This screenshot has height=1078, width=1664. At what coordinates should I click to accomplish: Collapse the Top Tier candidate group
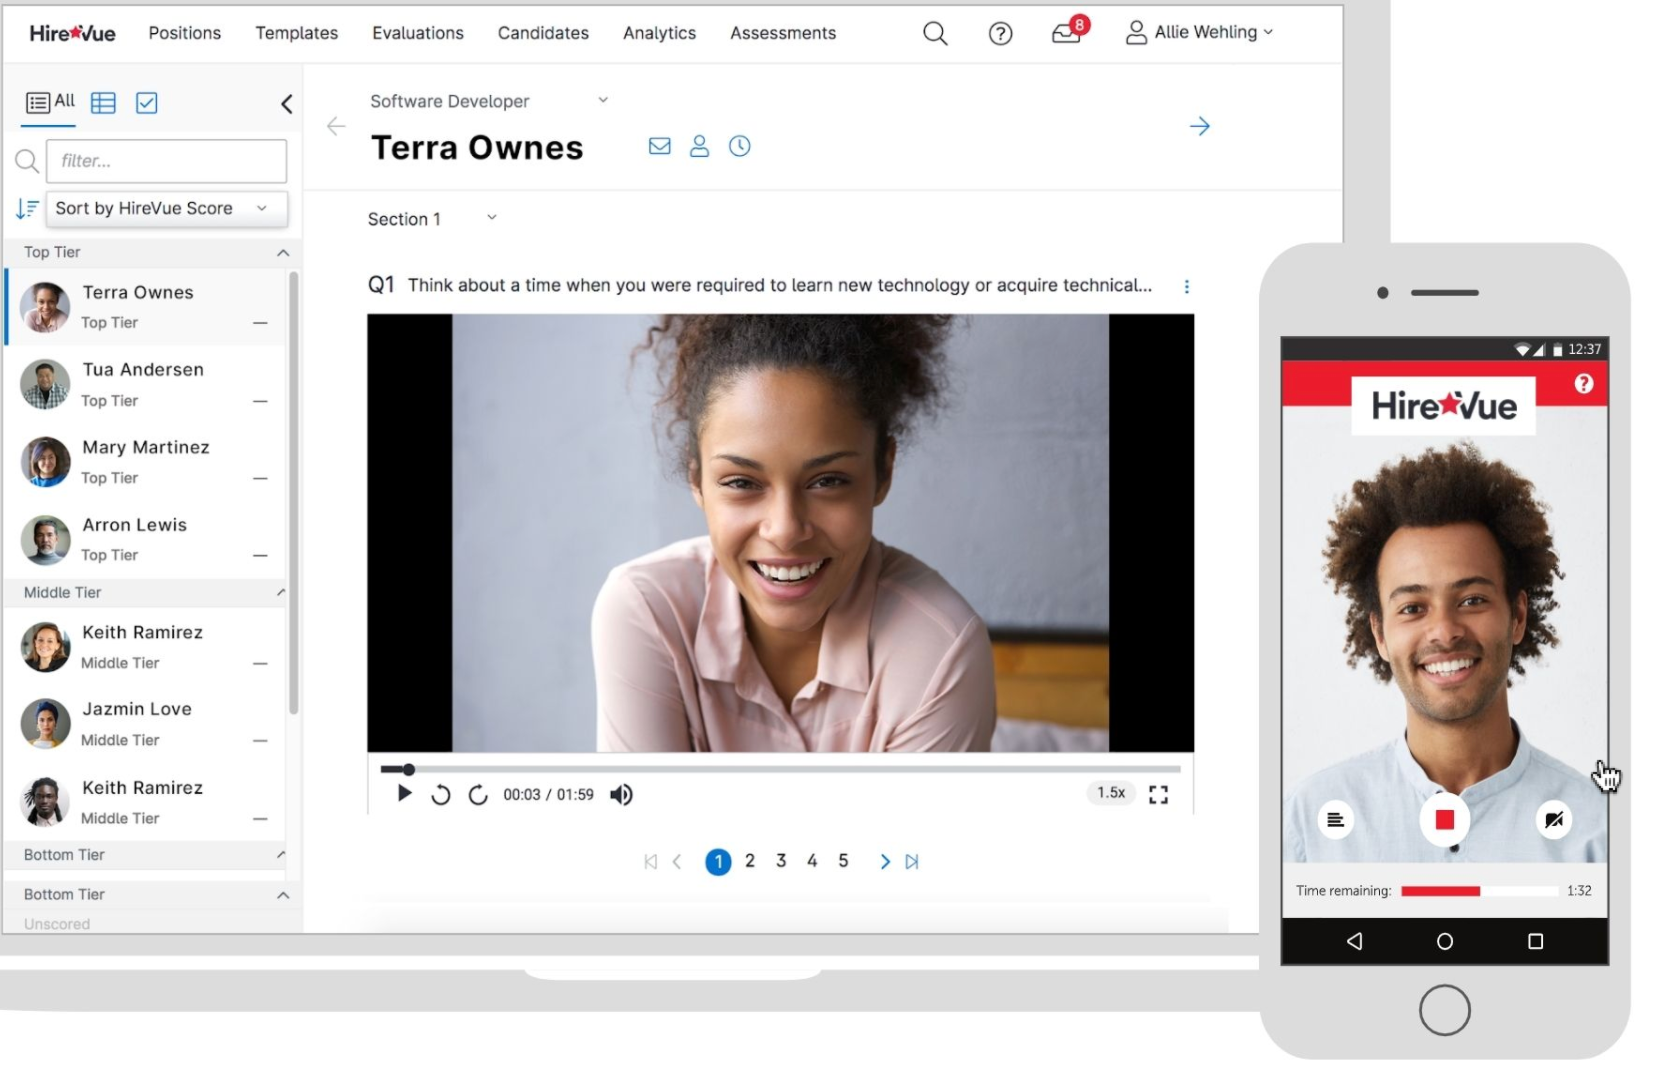(x=283, y=253)
